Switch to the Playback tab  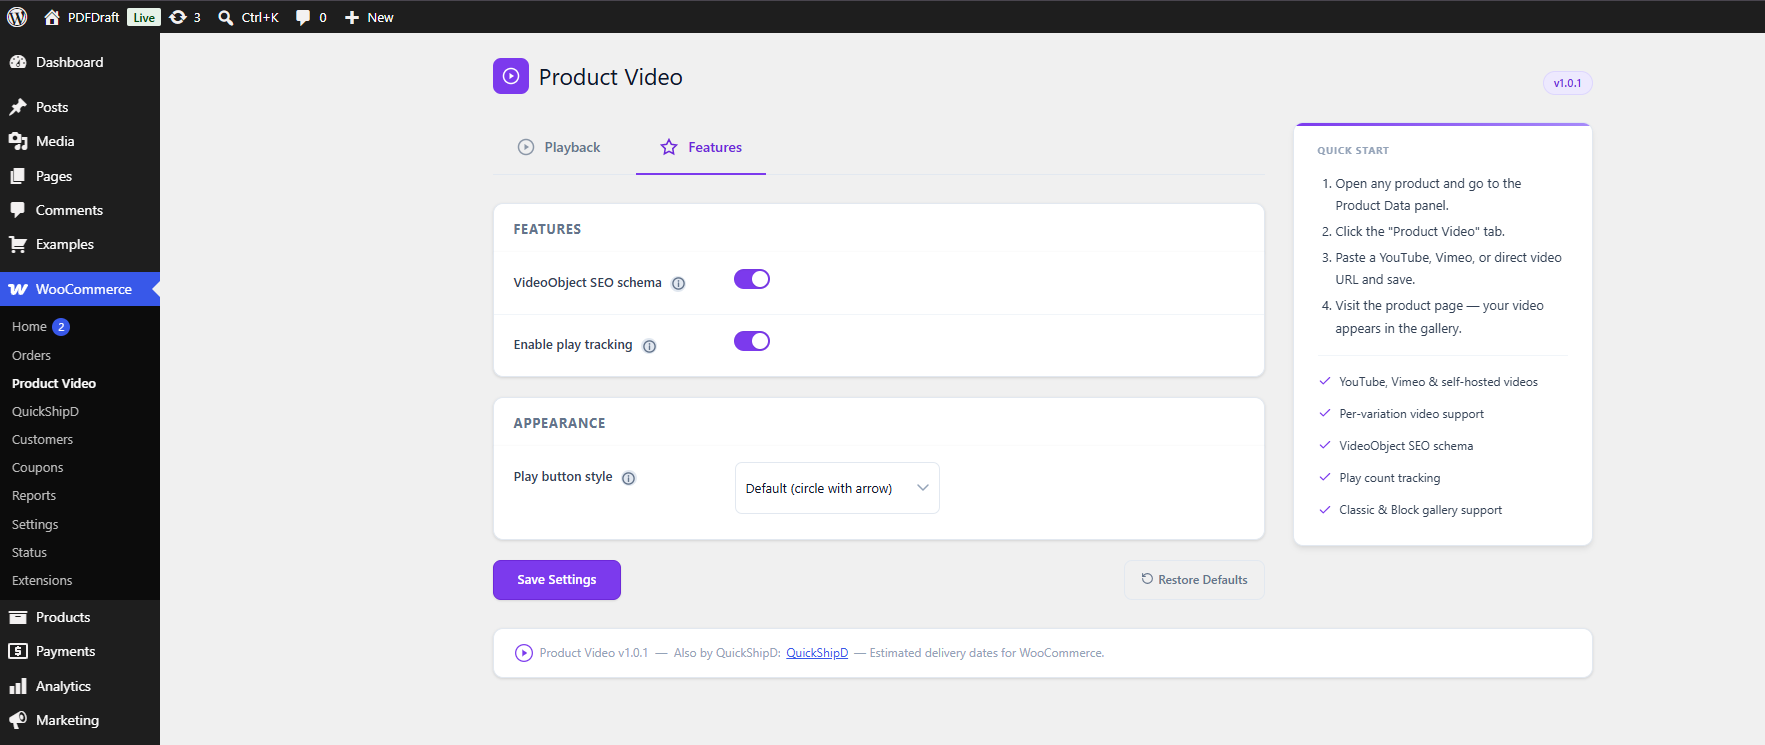tap(559, 147)
